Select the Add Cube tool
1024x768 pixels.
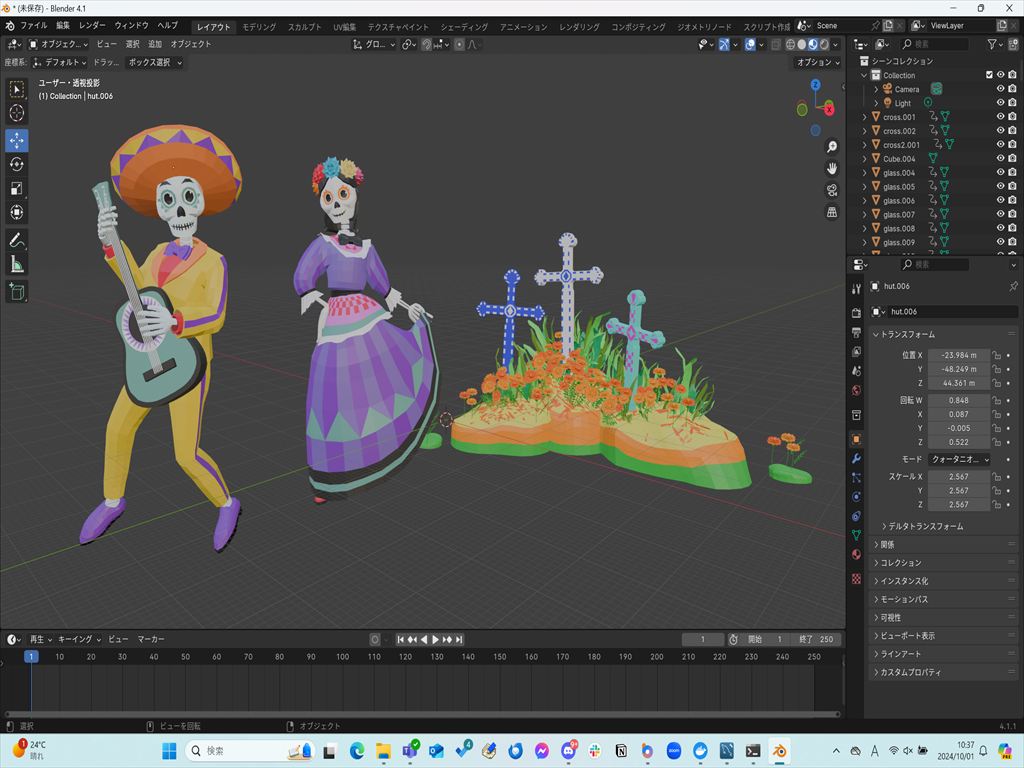(17, 292)
